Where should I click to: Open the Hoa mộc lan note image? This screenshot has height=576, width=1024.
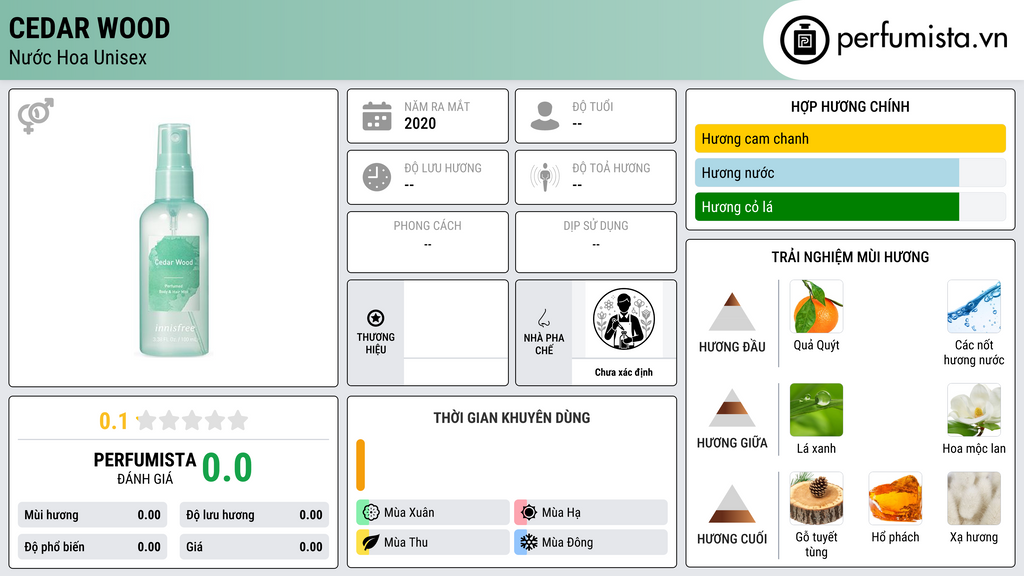974,409
